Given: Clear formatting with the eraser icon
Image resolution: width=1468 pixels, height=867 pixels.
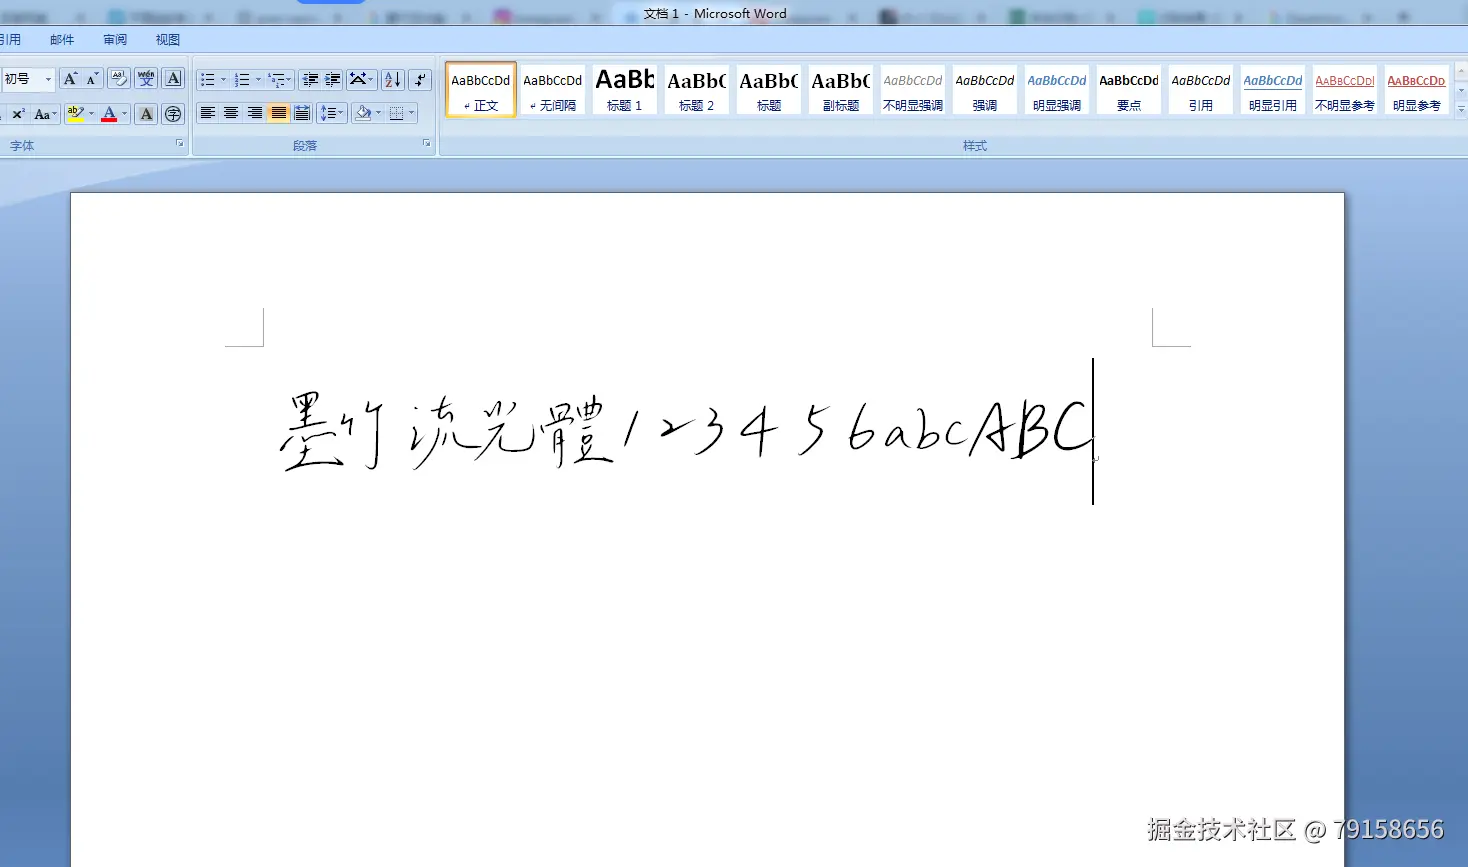Looking at the screenshot, I should pyautogui.click(x=119, y=79).
